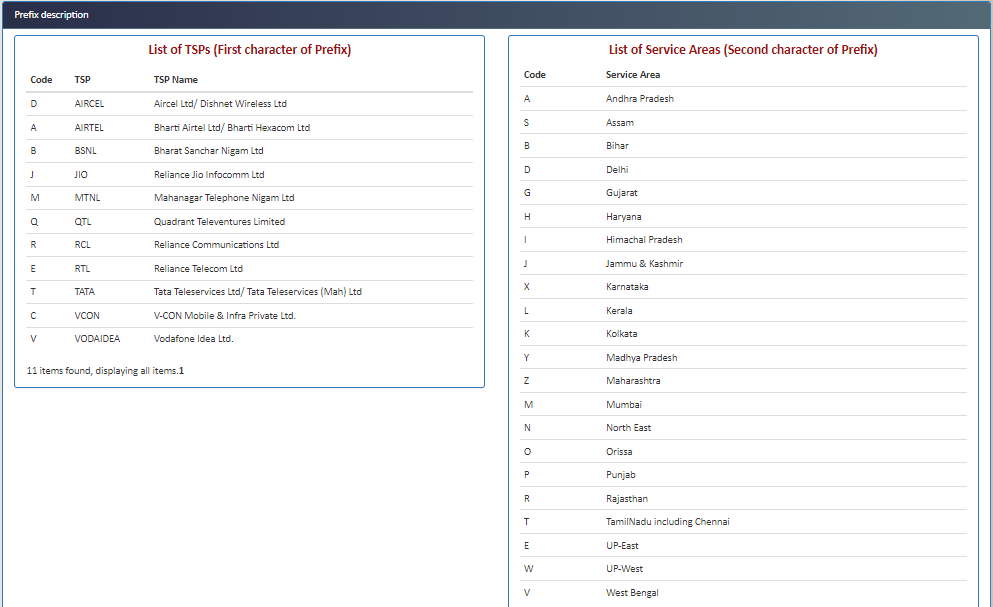993x607 pixels.
Task: Select the Punjab service area
Action: coord(621,475)
